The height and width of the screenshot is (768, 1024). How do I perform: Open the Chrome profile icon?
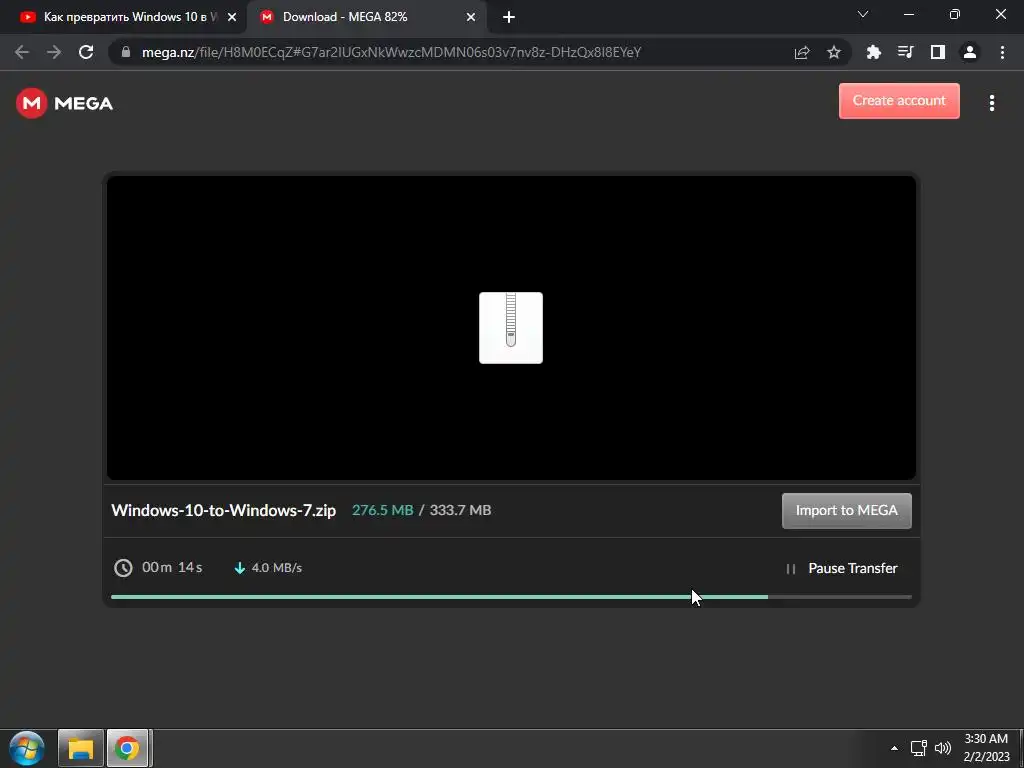tap(970, 52)
